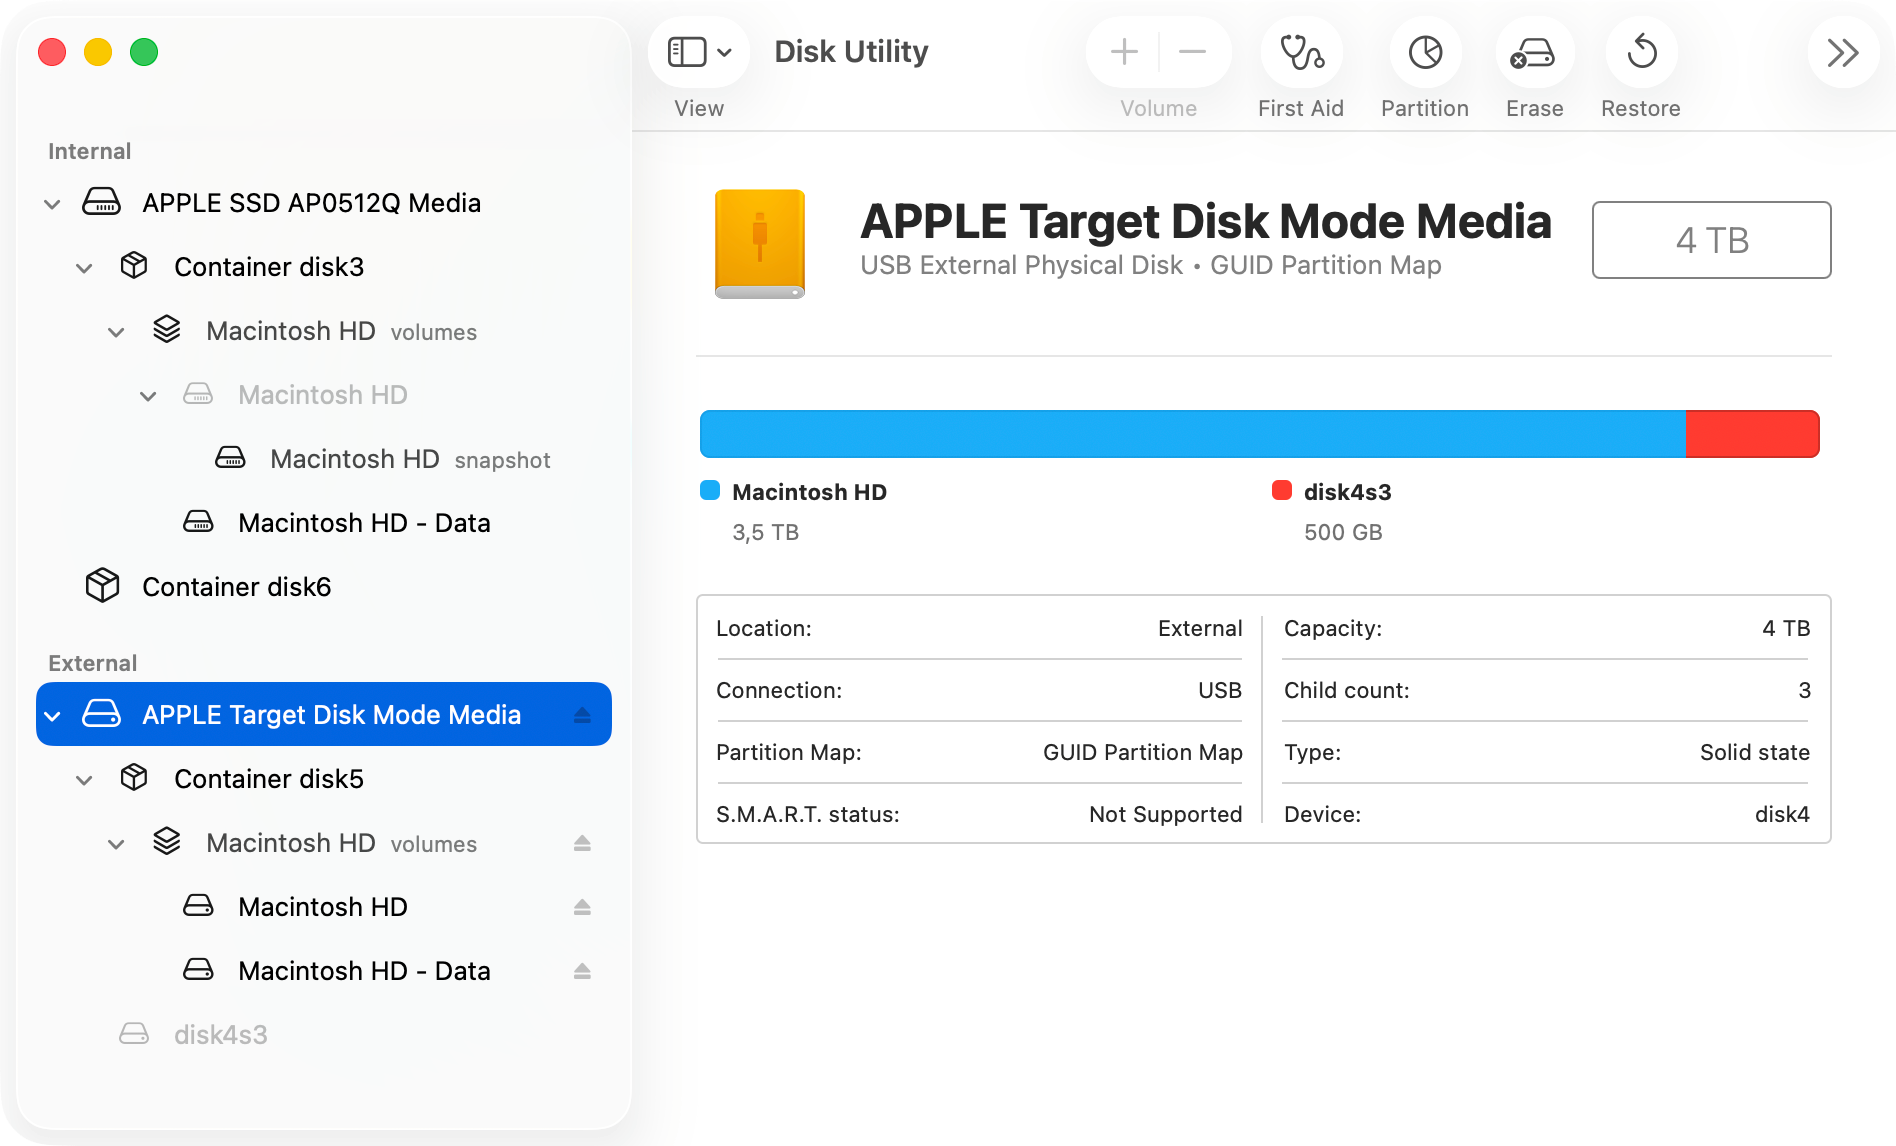The width and height of the screenshot is (1896, 1146).
Task: Minimize the Disk Utility window
Action: [98, 52]
